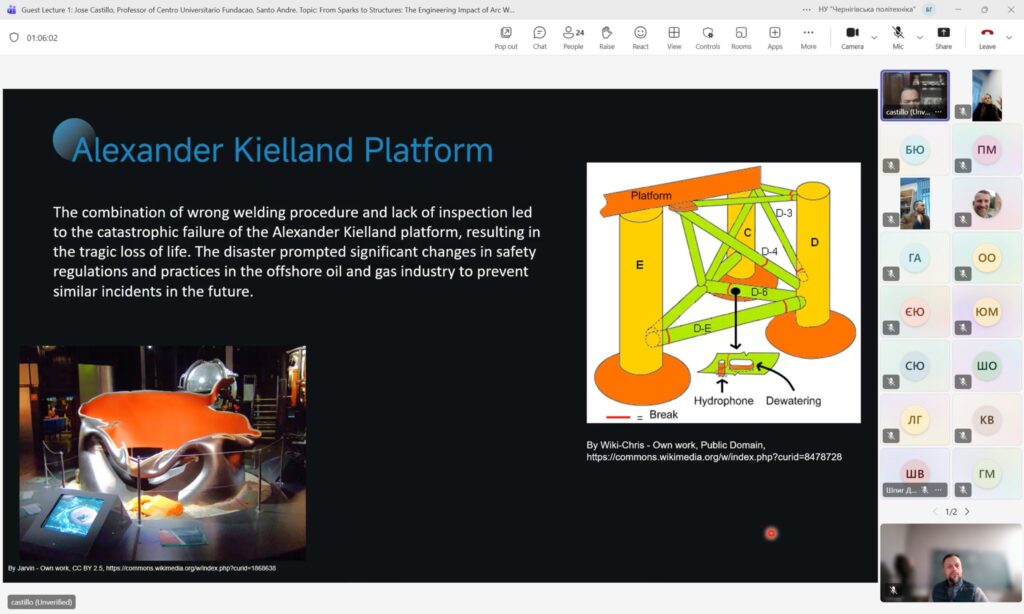Open the Apps panel
1024x614 pixels.
775,37
